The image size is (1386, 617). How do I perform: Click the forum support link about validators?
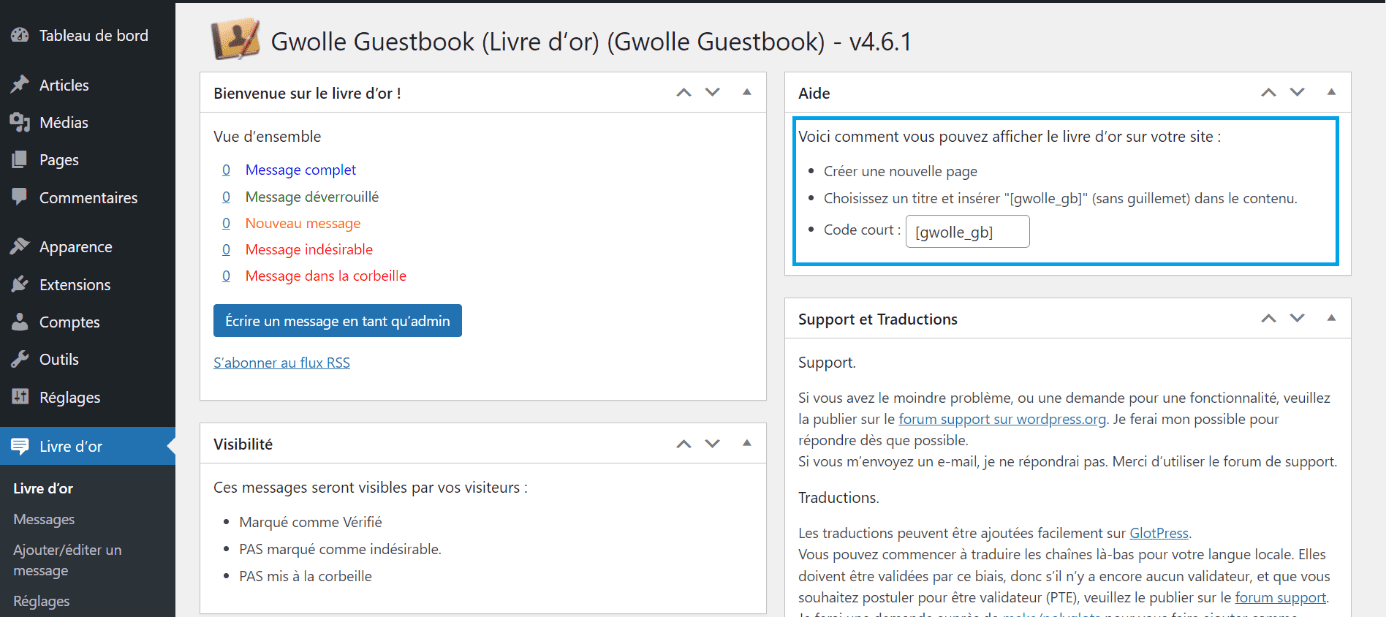[x=1281, y=598]
